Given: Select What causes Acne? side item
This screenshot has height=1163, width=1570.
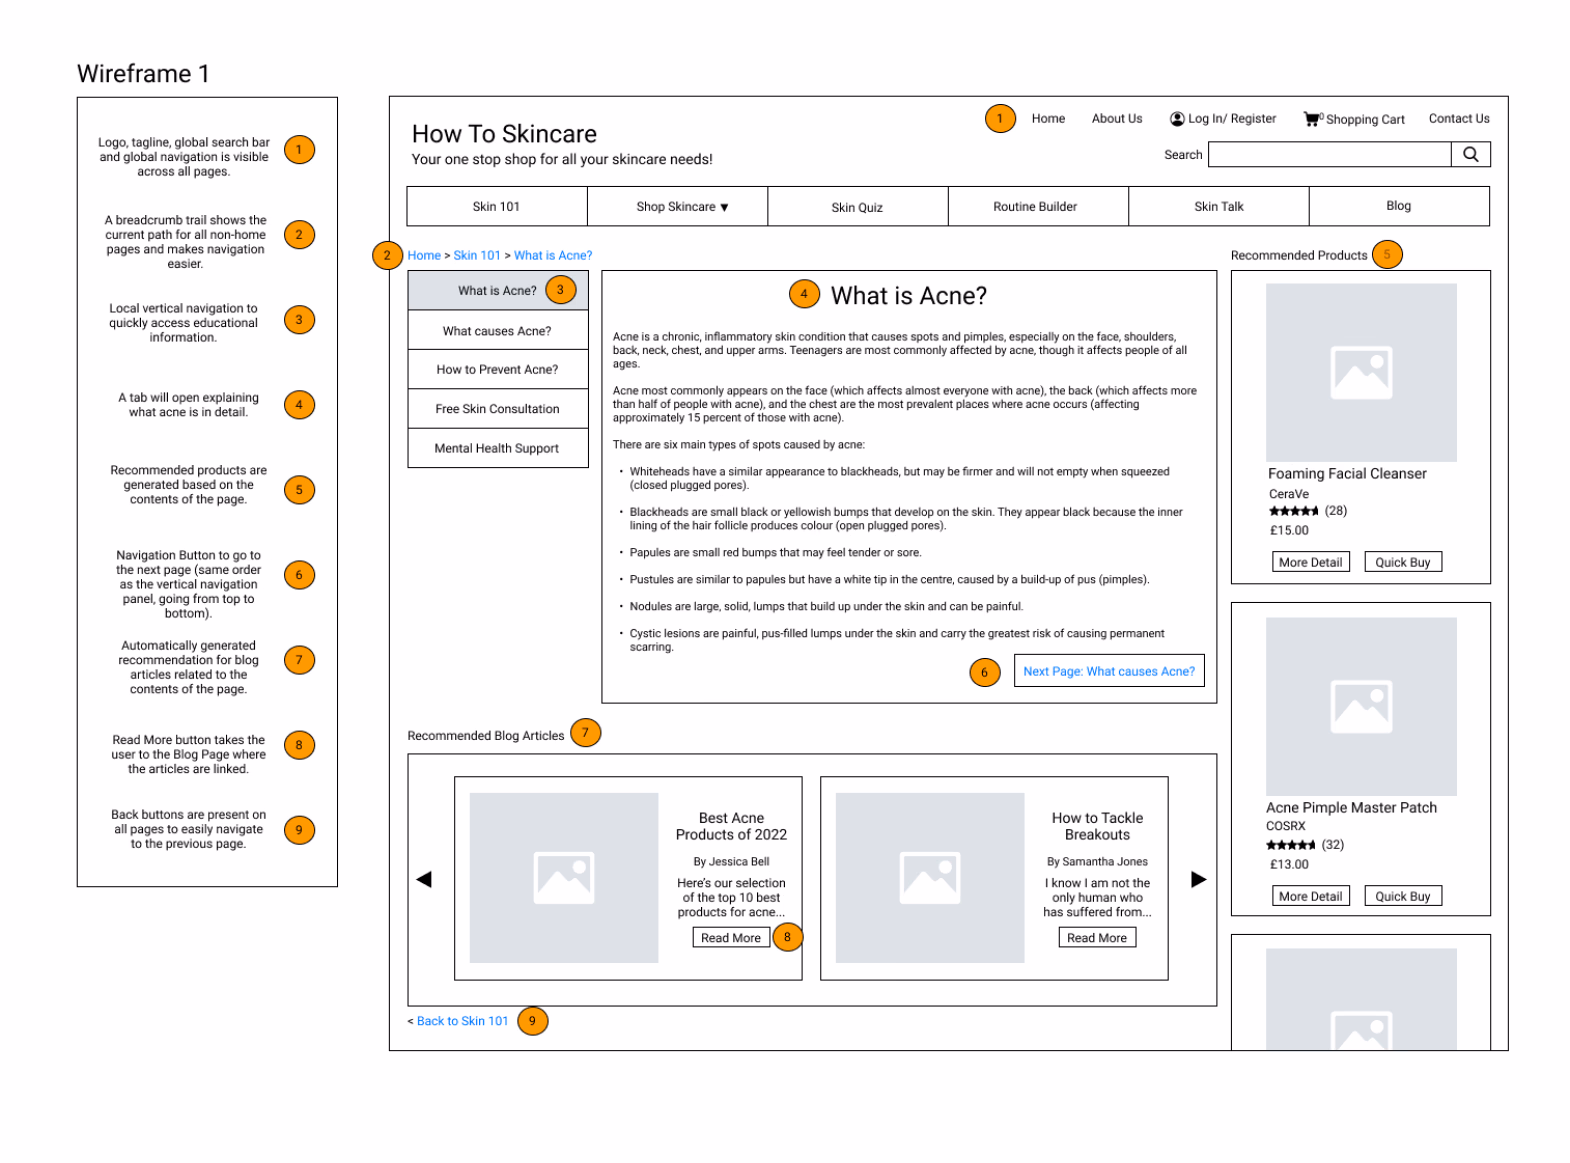Looking at the screenshot, I should click(x=498, y=331).
